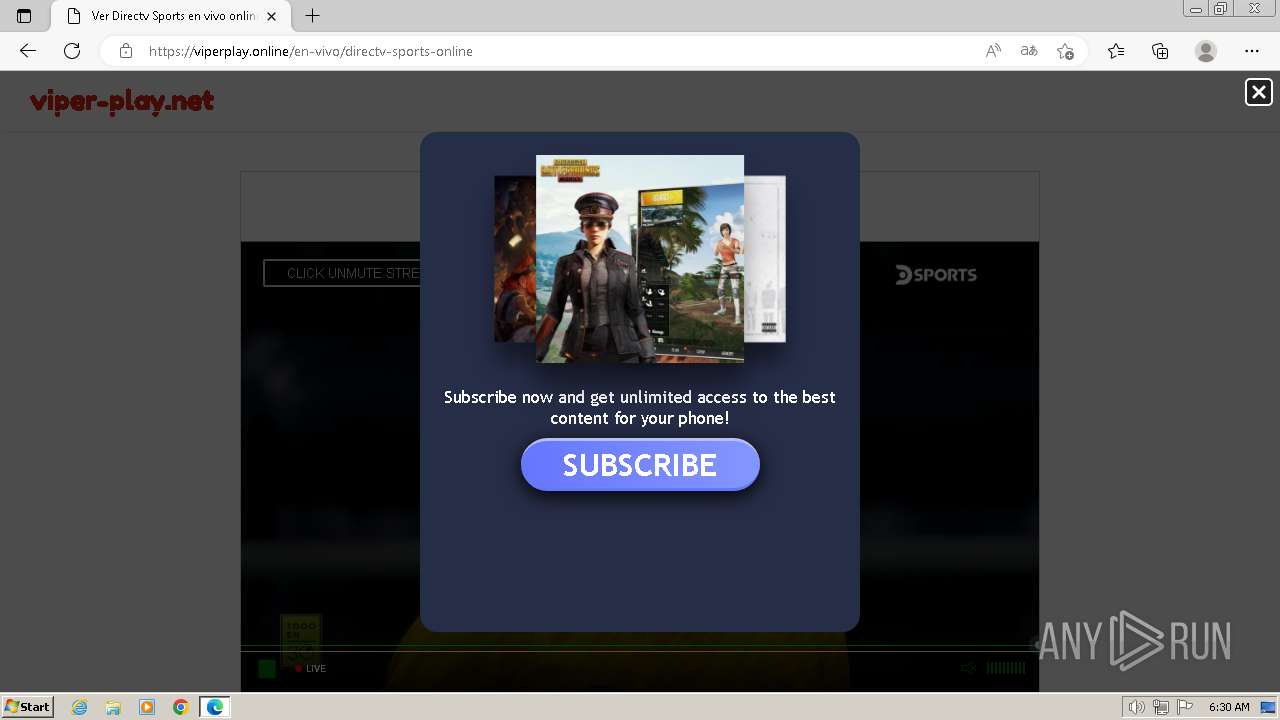View site information lock icon
Image resolution: width=1280 pixels, height=720 pixels.
point(126,51)
